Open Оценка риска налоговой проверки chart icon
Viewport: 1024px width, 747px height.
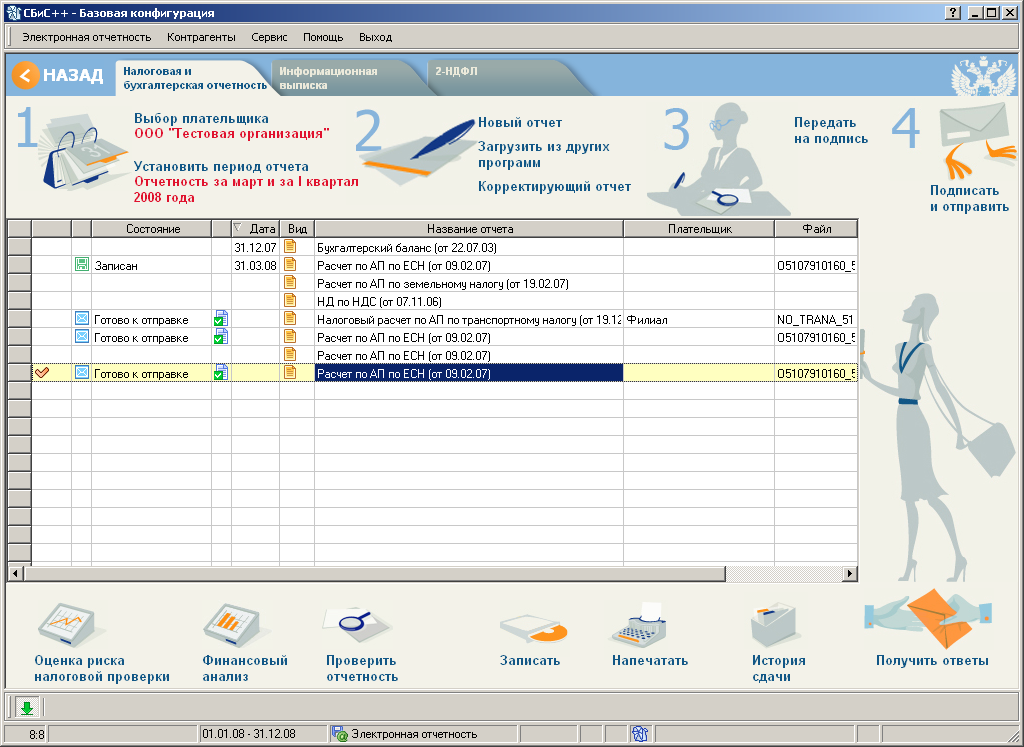coord(69,626)
